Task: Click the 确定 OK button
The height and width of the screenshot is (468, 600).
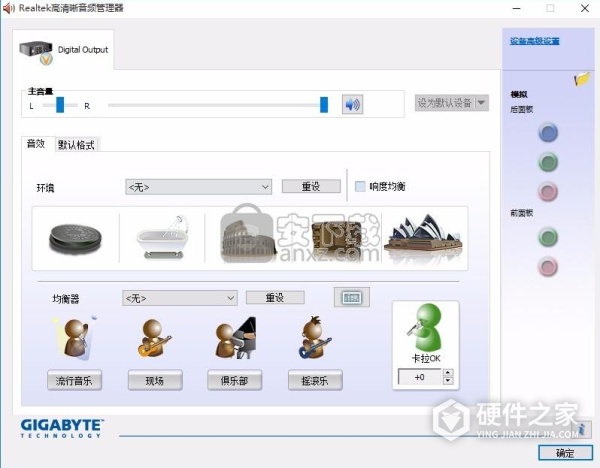Action: 565,453
